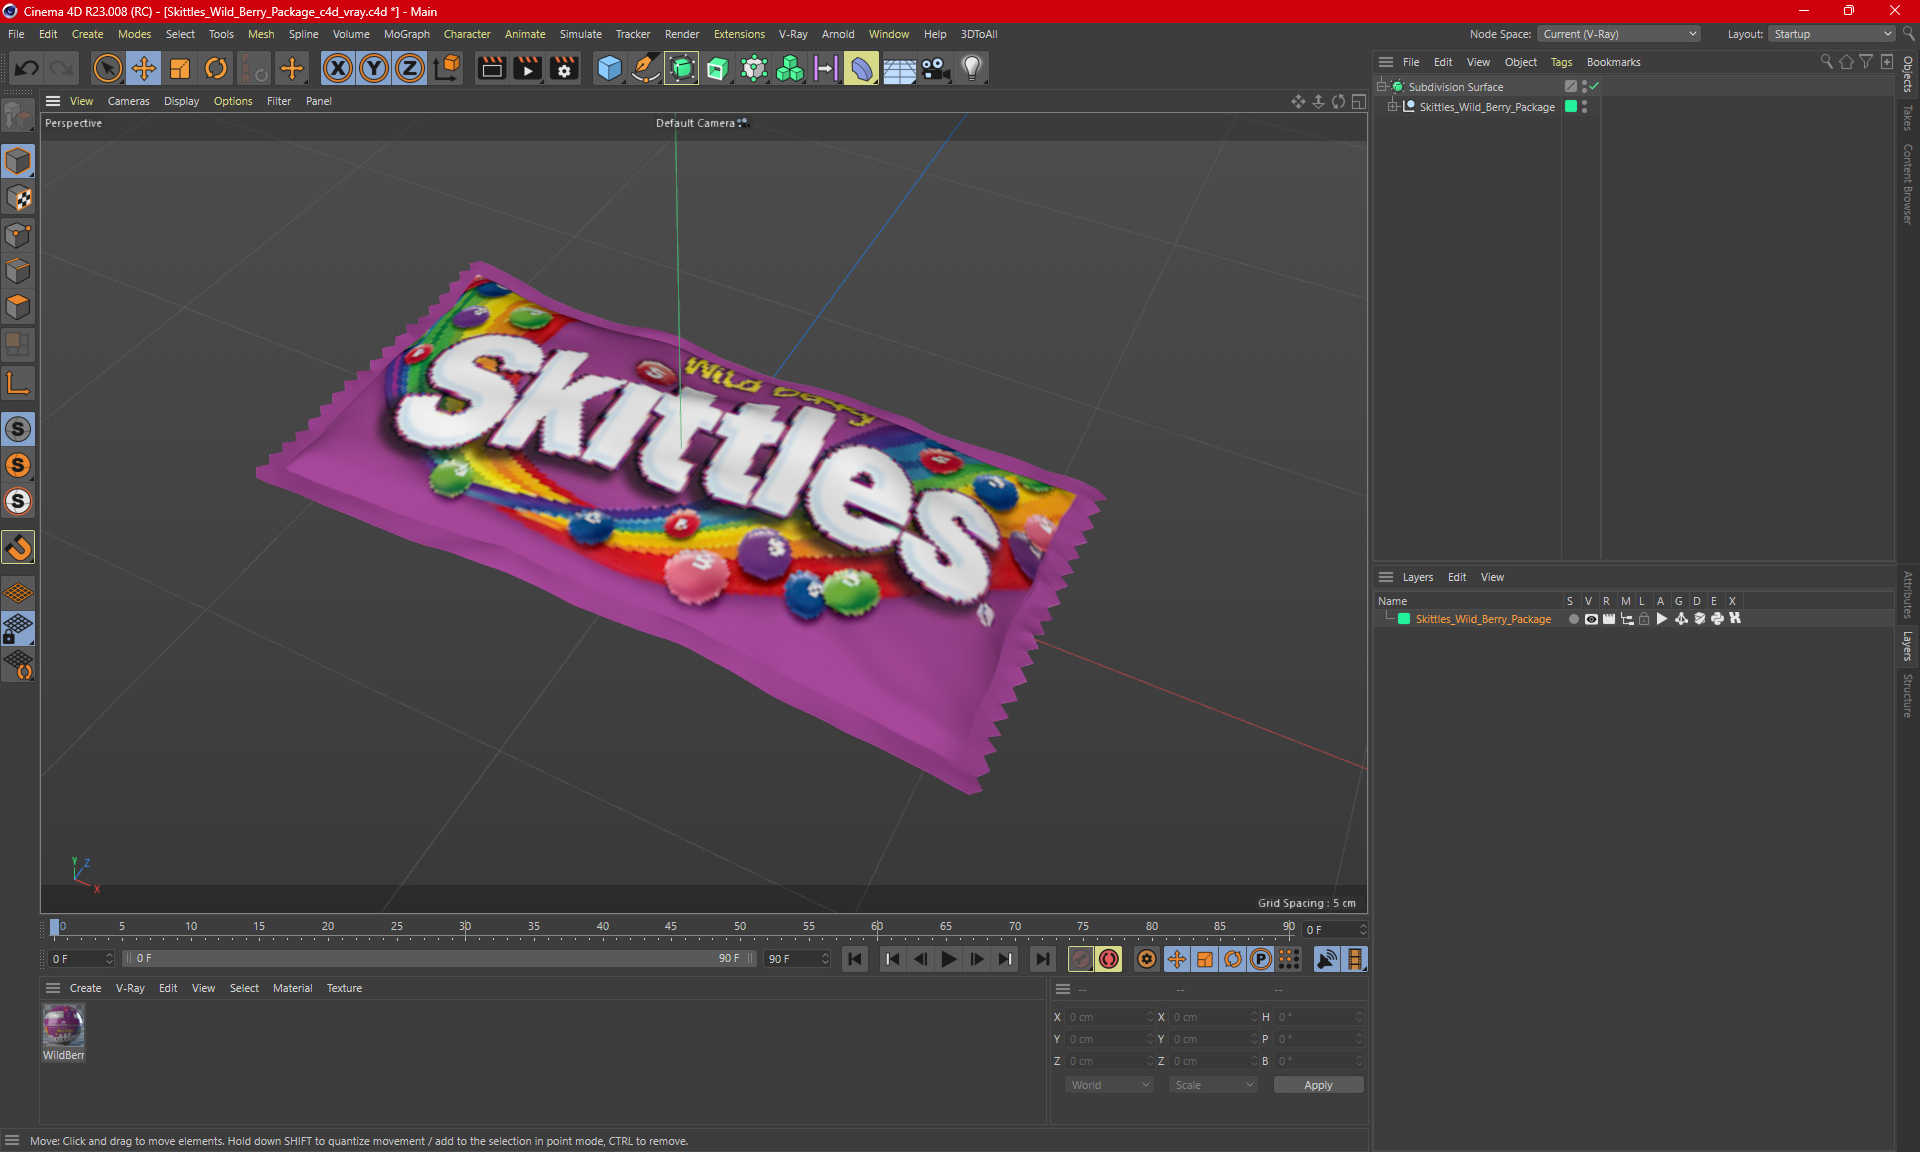Toggle Solo dot for Skittles layer
Screen dimensions: 1920x1152
(1573, 619)
